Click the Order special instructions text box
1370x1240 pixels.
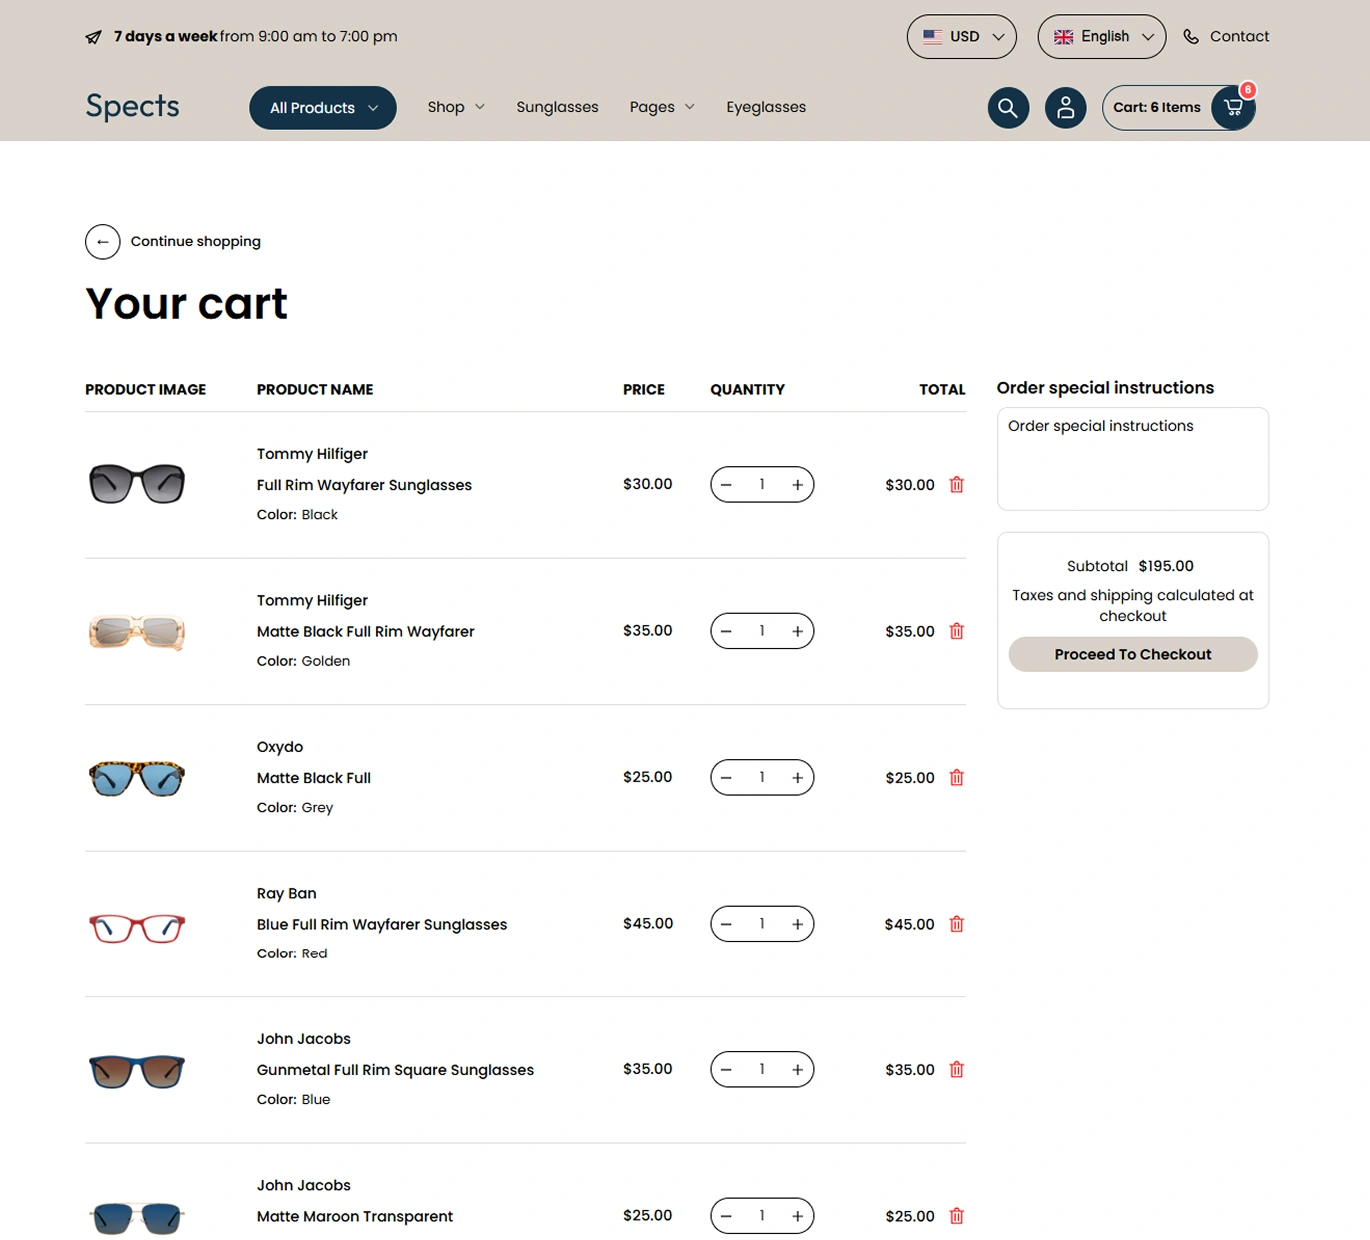pyautogui.click(x=1133, y=459)
